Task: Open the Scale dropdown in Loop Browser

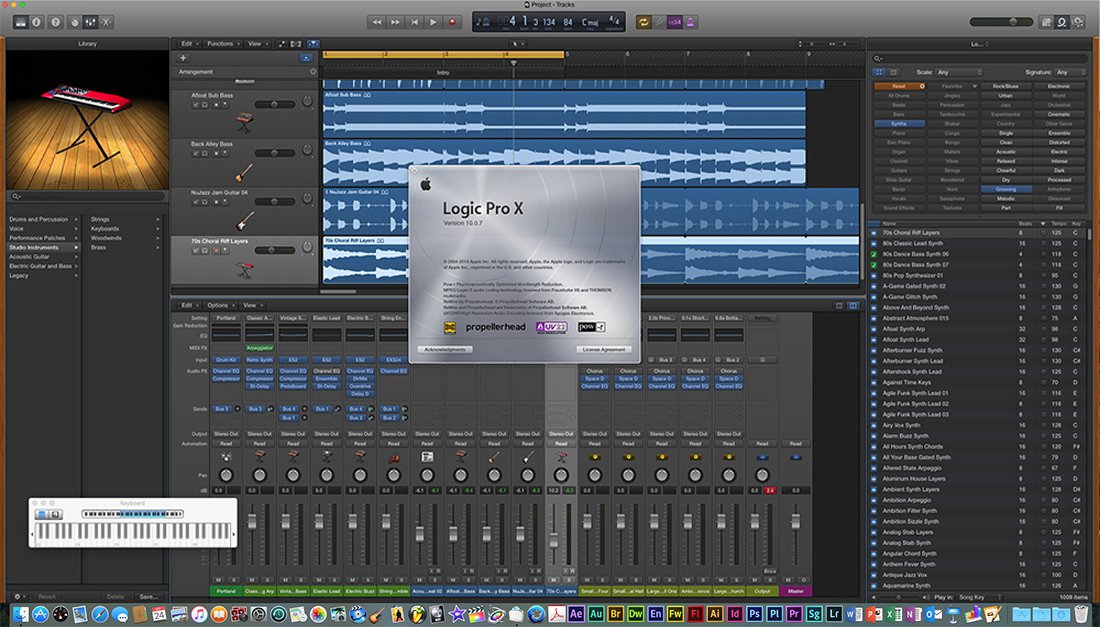Action: 959,72
